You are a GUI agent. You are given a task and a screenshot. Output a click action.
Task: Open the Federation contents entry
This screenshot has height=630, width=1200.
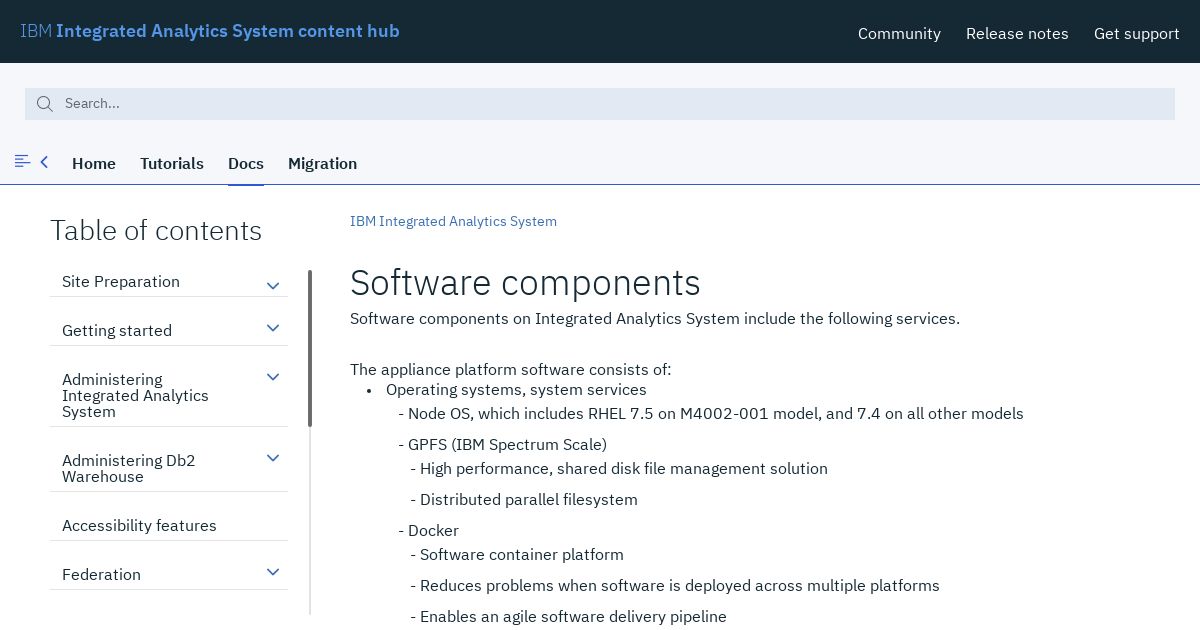(101, 574)
